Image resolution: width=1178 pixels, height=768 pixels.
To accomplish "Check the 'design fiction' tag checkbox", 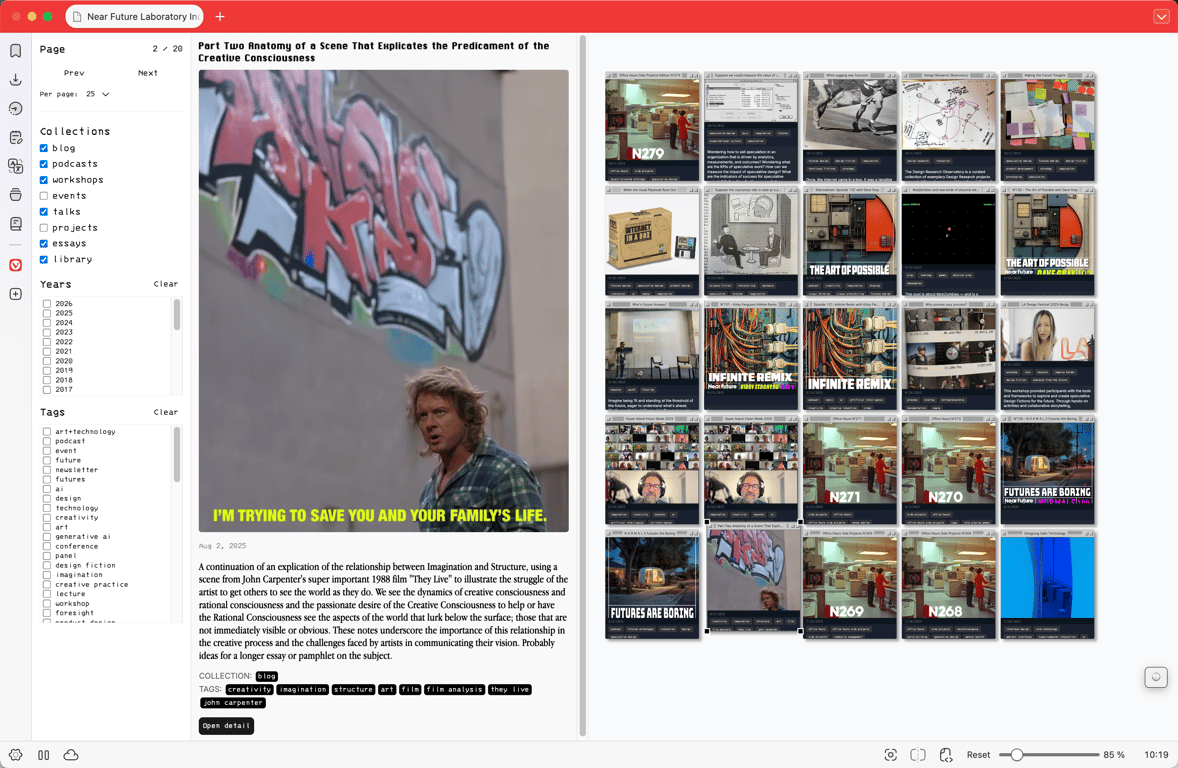I will (47, 565).
